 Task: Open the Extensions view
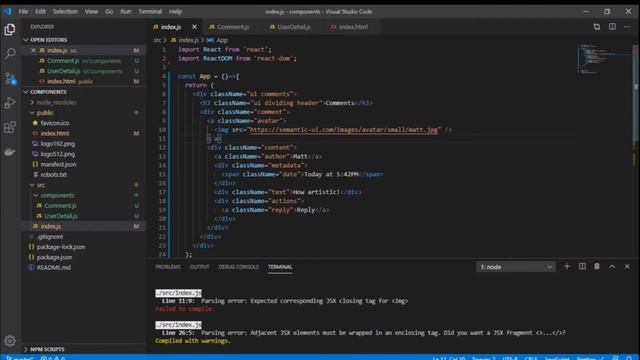click(x=10, y=127)
